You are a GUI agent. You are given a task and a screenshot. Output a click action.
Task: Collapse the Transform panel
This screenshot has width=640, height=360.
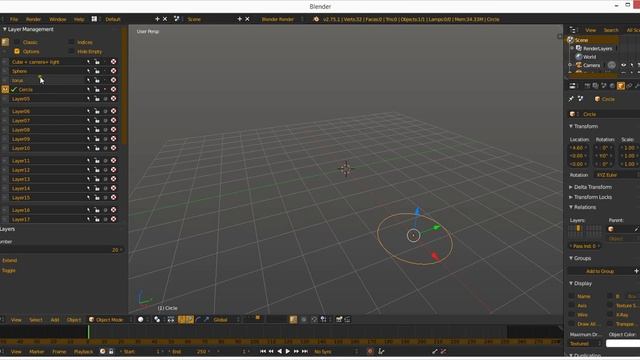[x=571, y=127]
